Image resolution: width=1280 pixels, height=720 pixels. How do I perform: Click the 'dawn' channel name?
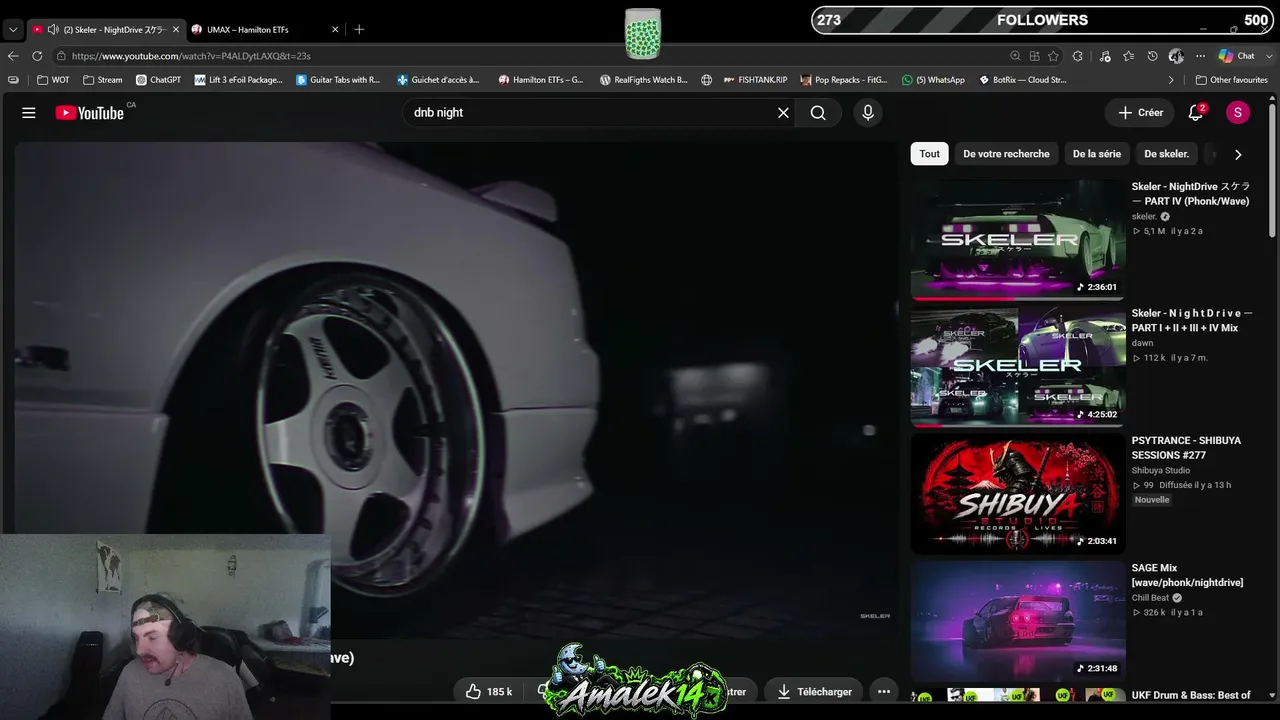pyautogui.click(x=1143, y=343)
